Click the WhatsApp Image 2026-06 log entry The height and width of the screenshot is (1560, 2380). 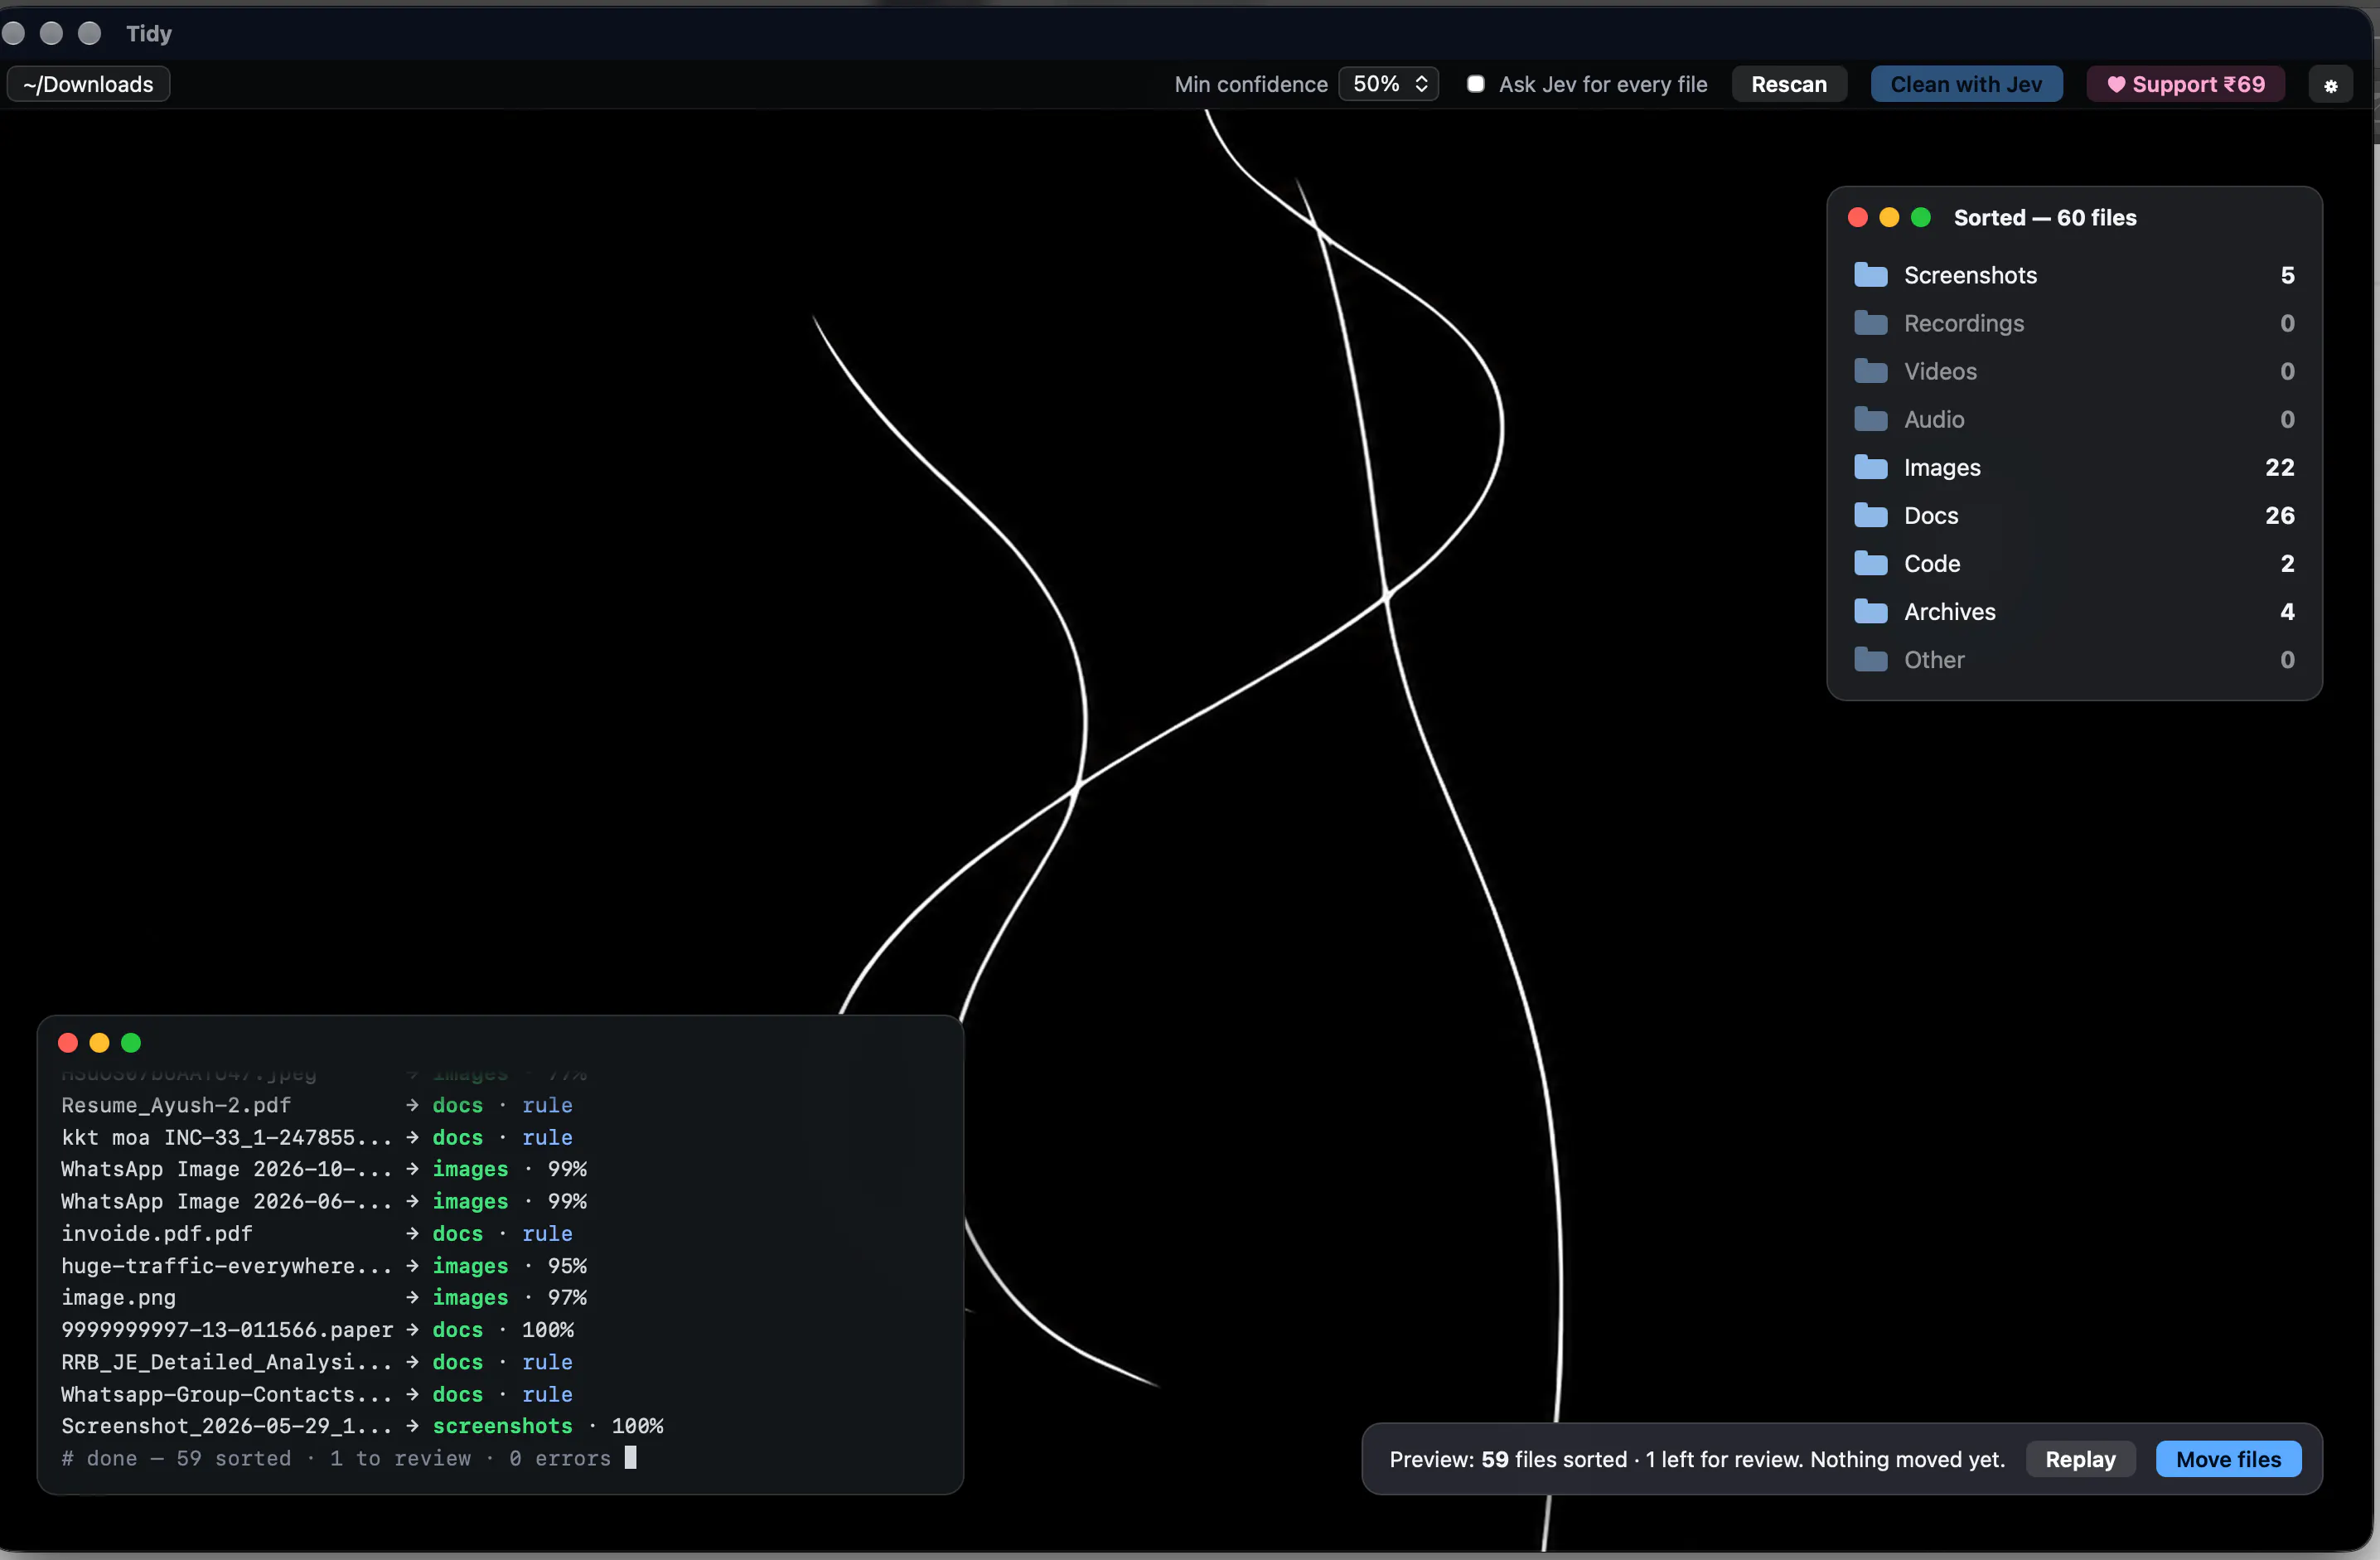324,1200
